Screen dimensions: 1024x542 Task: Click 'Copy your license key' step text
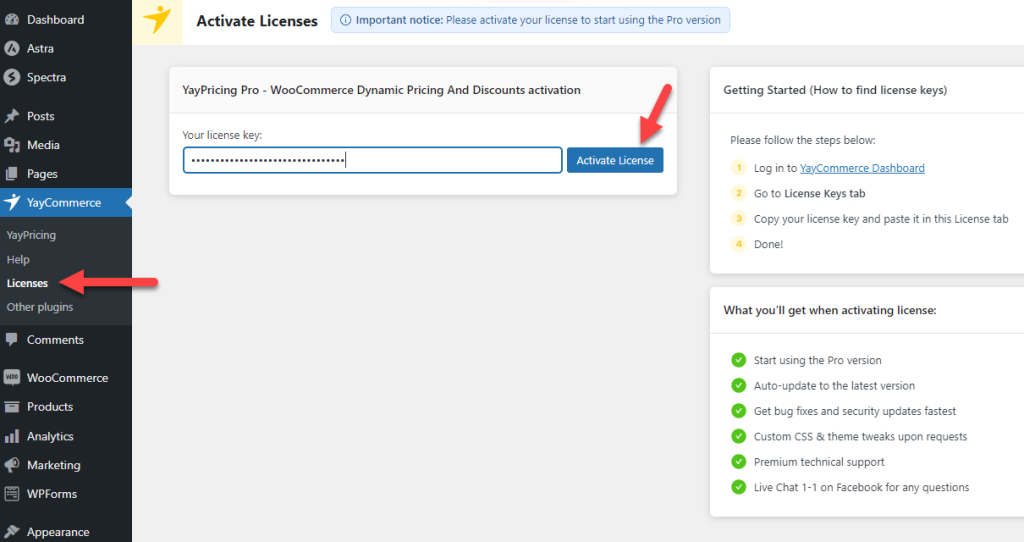(x=881, y=219)
